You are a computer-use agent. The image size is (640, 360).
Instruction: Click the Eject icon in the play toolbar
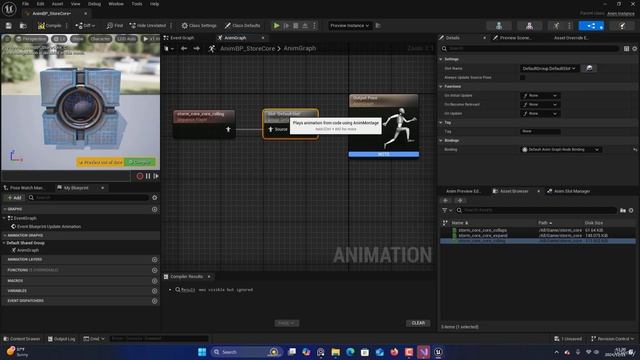coord(305,26)
